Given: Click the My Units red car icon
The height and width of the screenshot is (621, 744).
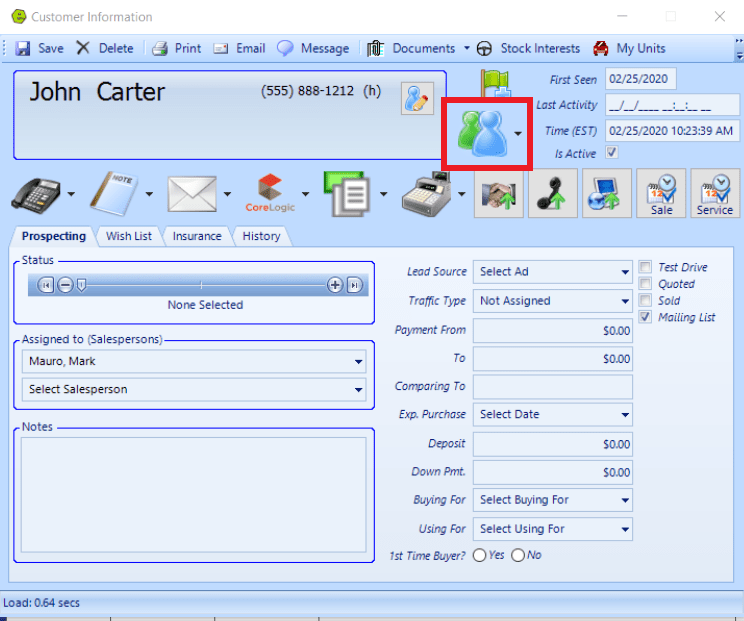Looking at the screenshot, I should tap(601, 48).
